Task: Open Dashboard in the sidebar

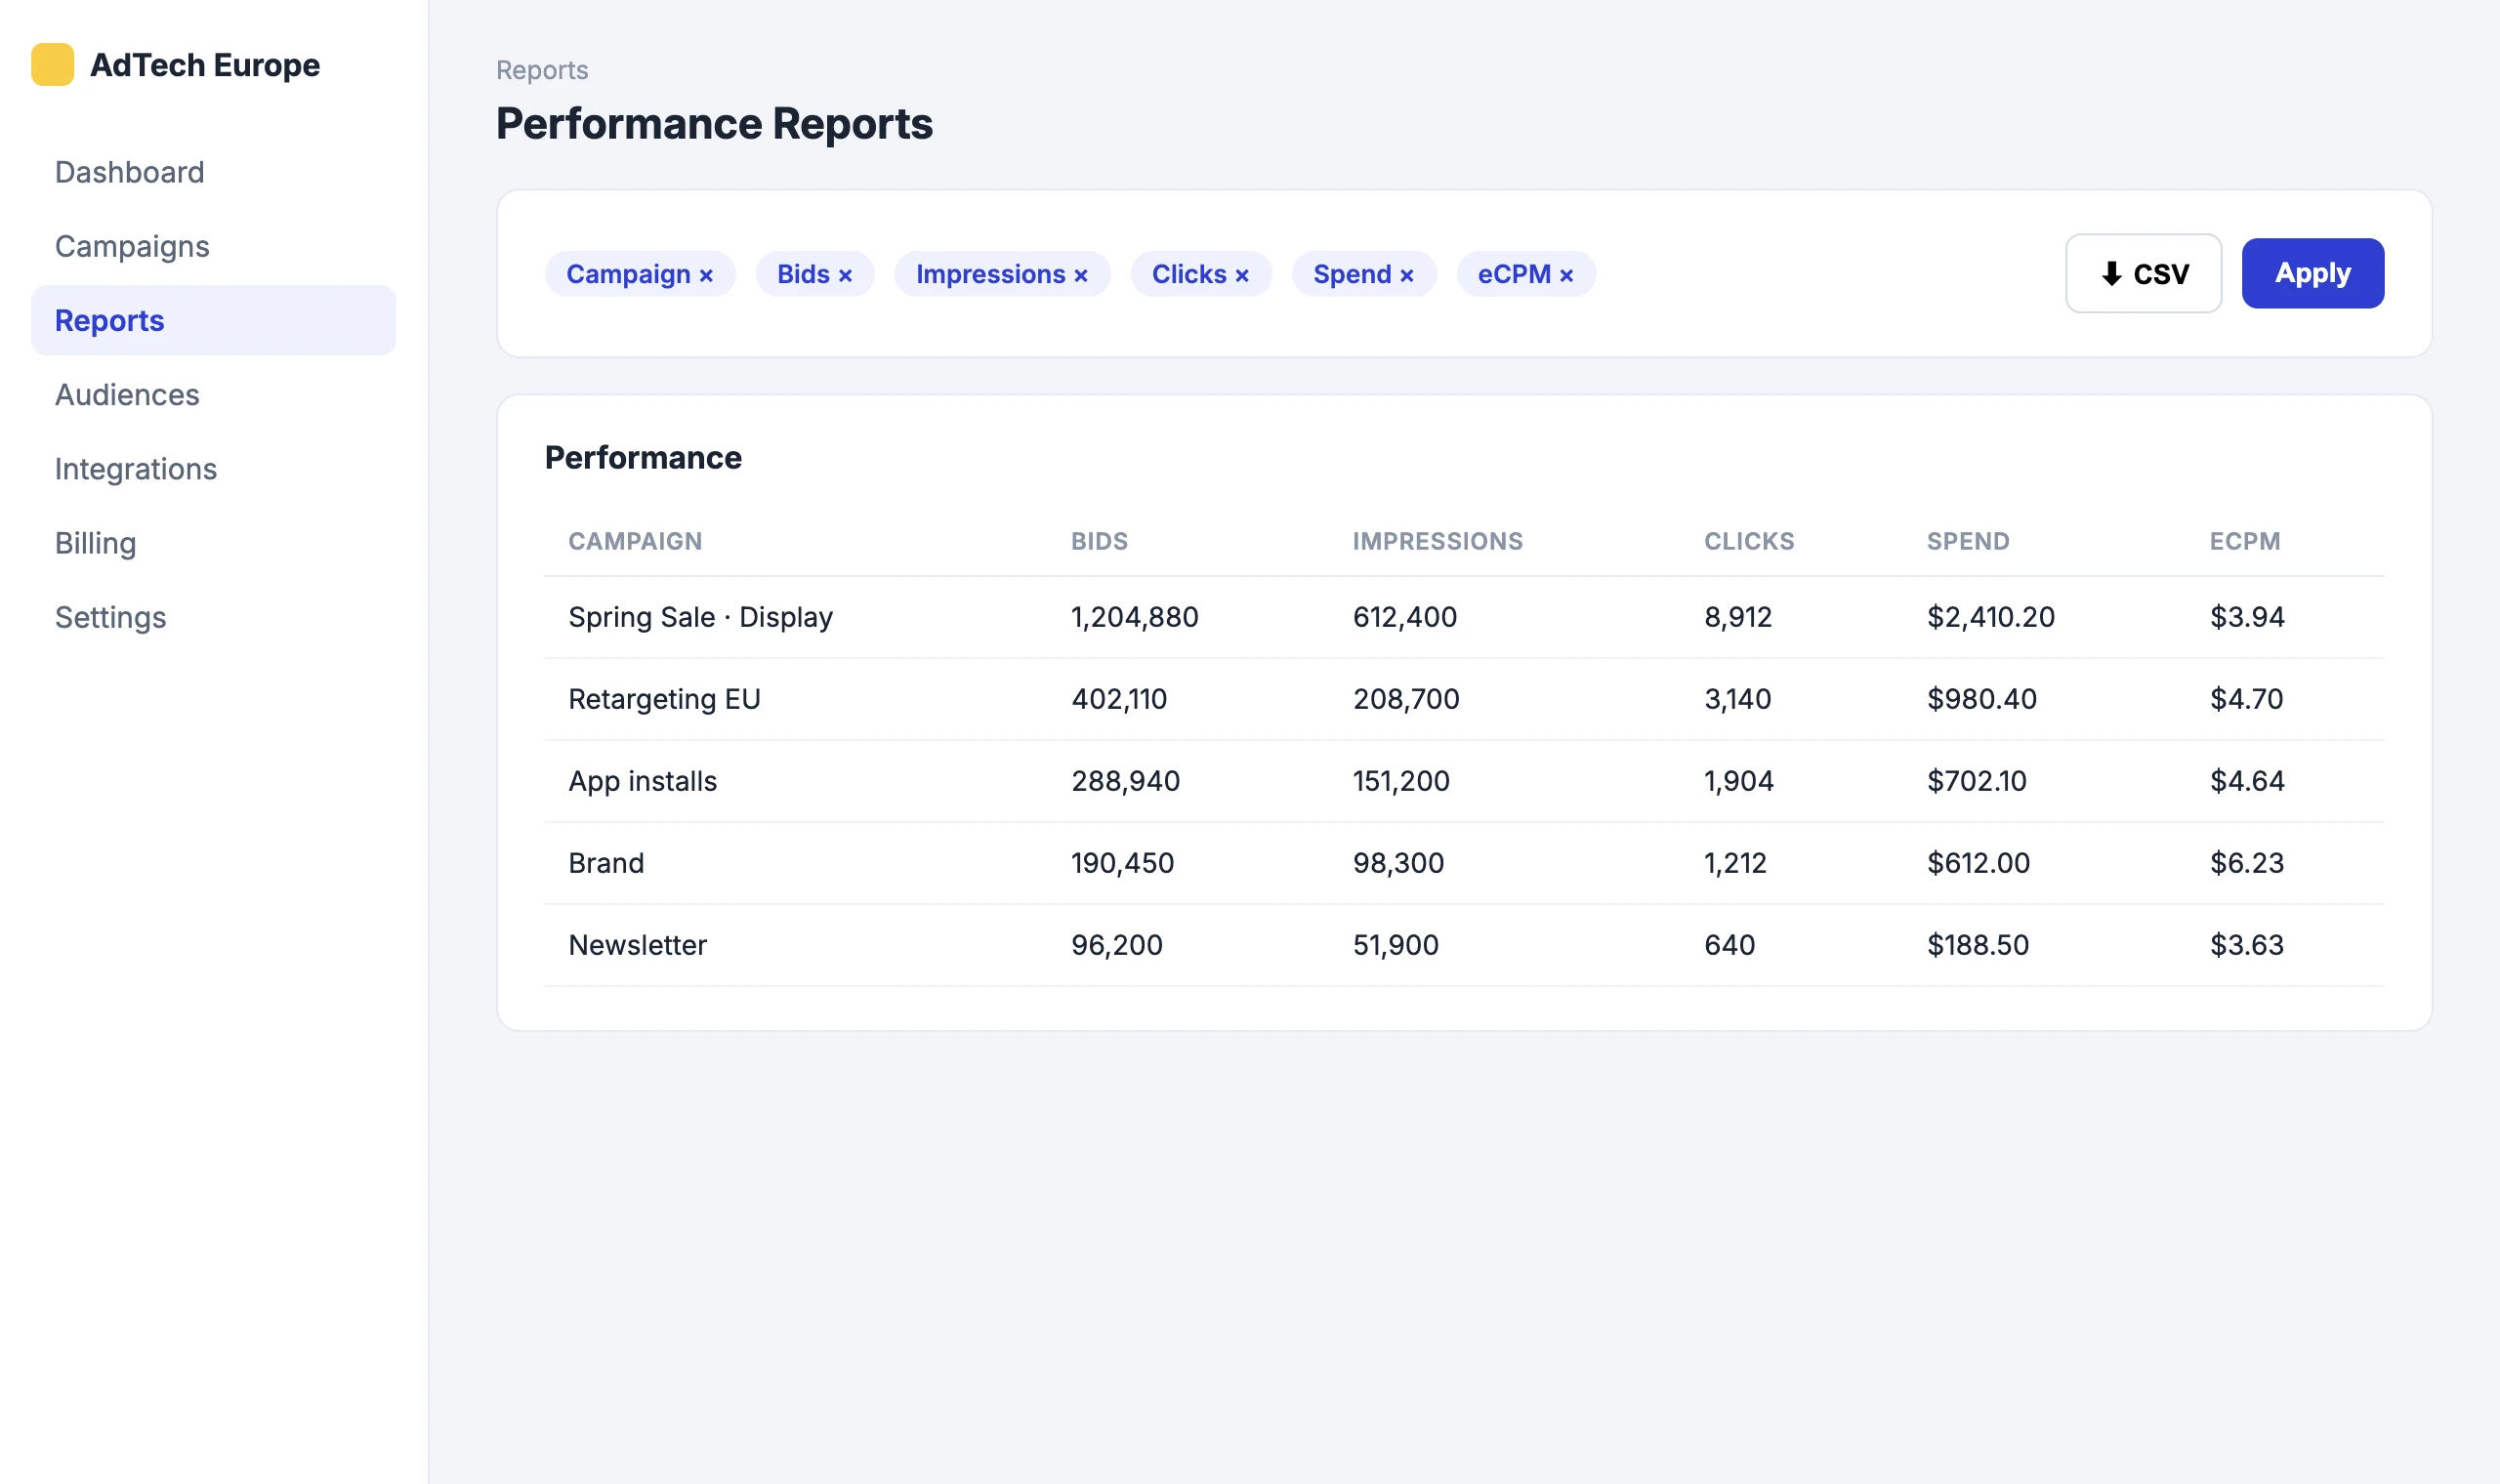Action: [213, 172]
